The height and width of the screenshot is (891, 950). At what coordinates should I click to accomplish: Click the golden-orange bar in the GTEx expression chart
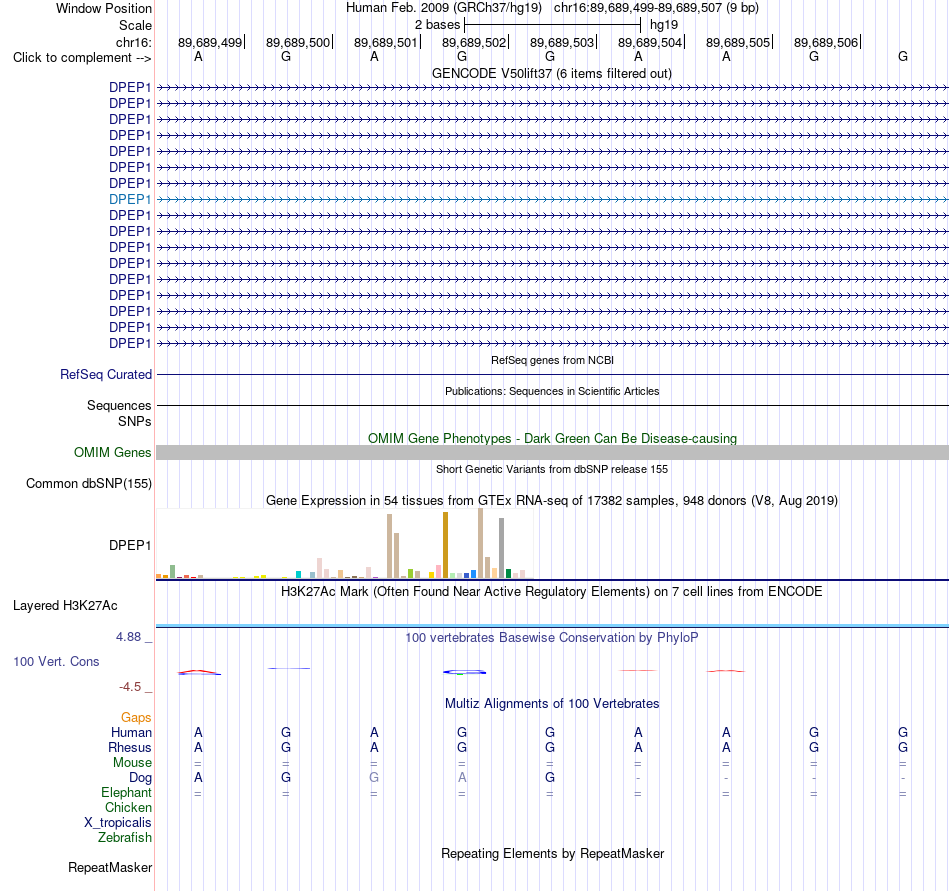click(445, 545)
